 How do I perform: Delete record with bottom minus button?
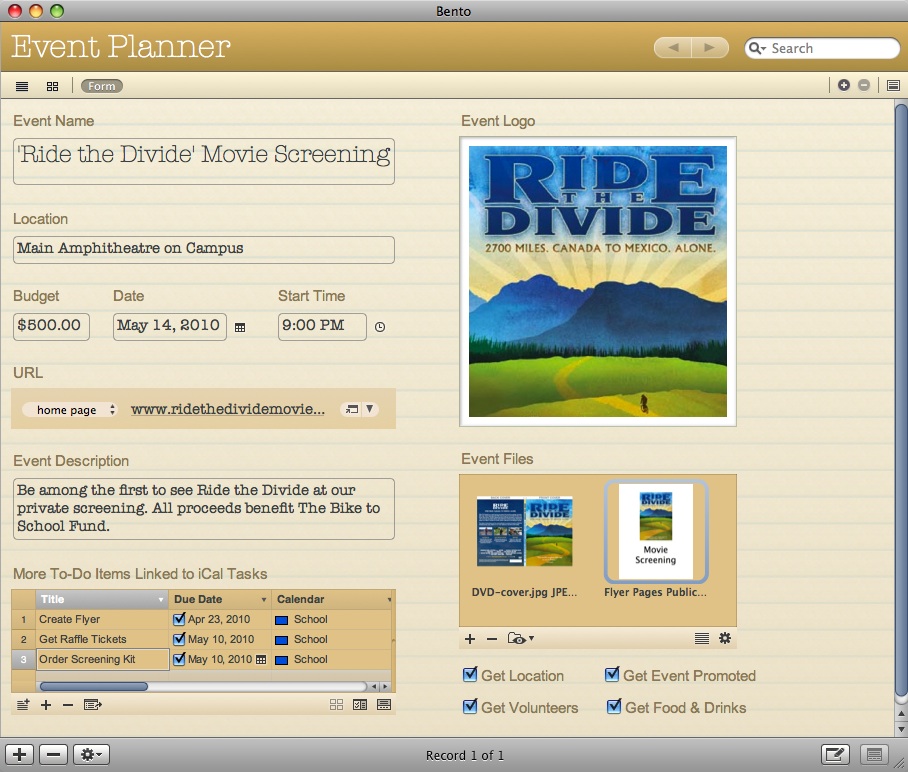53,755
